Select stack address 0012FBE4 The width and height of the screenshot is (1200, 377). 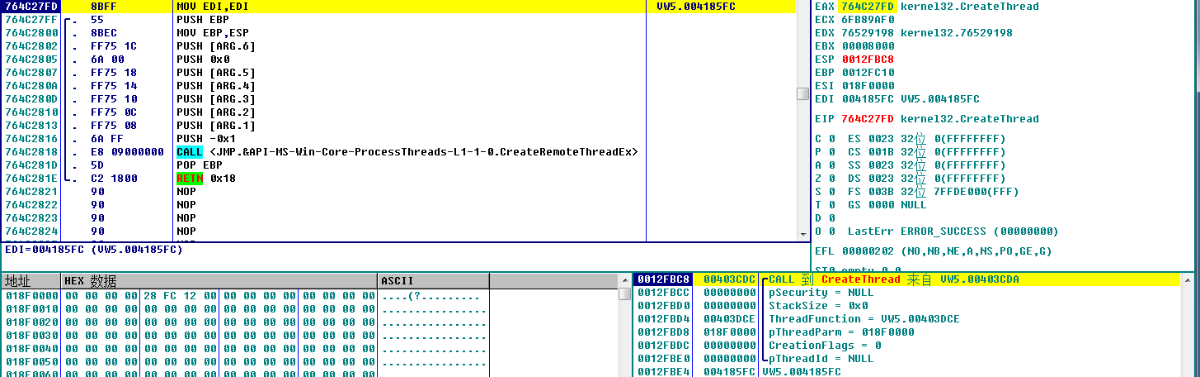[x=664, y=372]
